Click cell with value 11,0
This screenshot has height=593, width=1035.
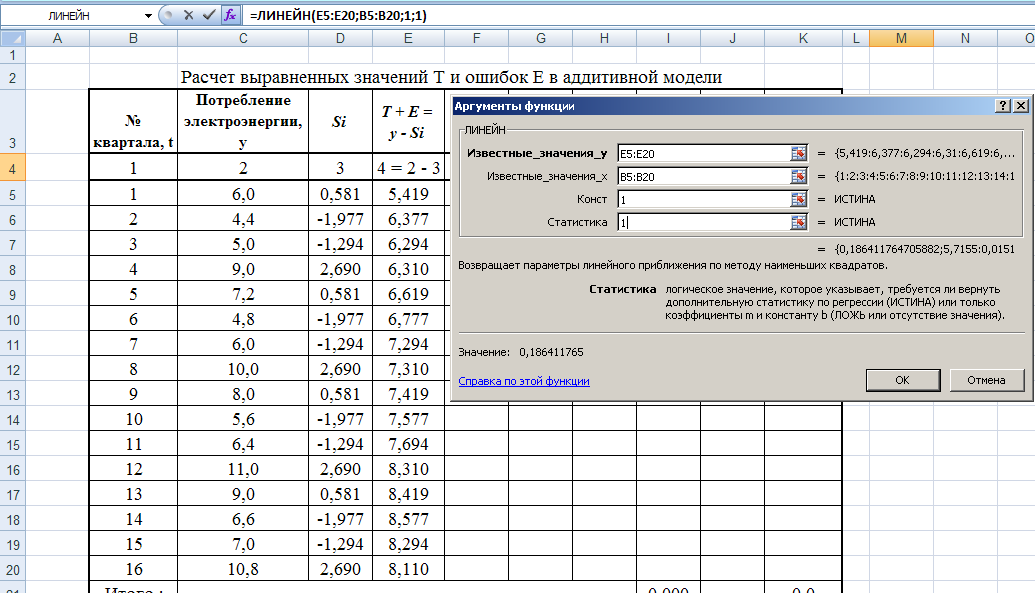pyautogui.click(x=243, y=470)
